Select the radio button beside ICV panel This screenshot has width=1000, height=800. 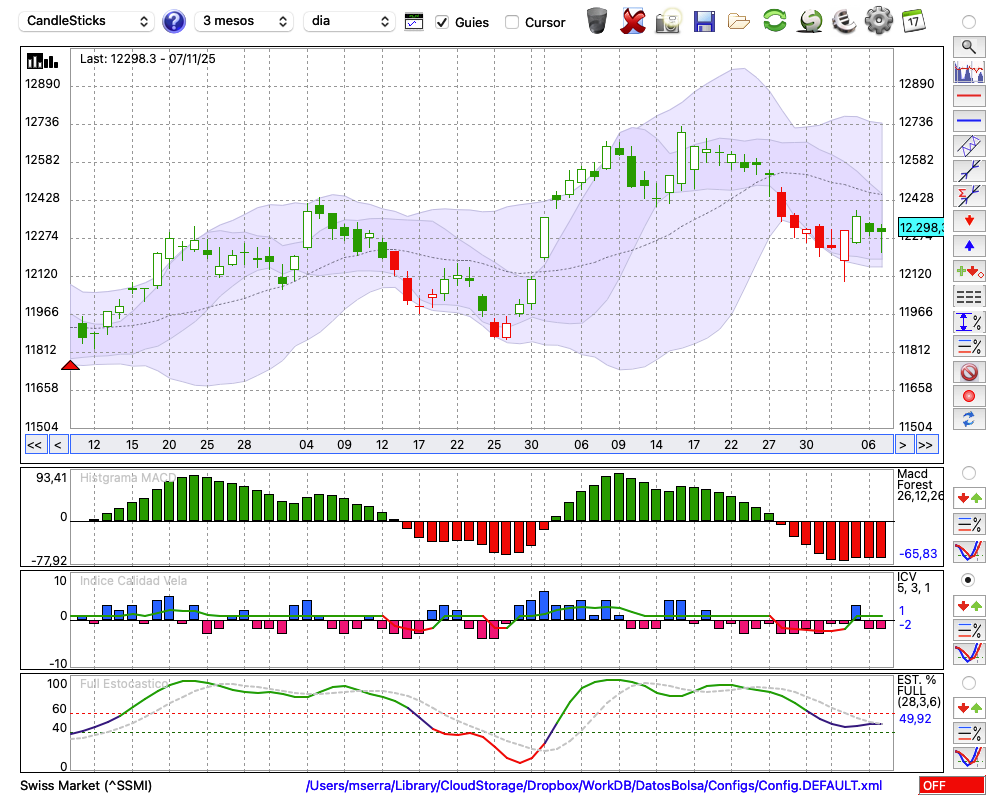pyautogui.click(x=968, y=580)
